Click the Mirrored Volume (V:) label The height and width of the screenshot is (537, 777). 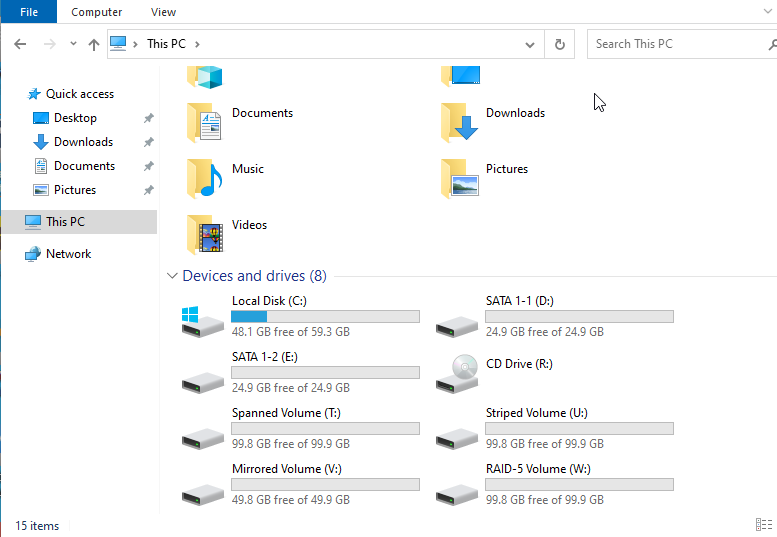[286, 469]
